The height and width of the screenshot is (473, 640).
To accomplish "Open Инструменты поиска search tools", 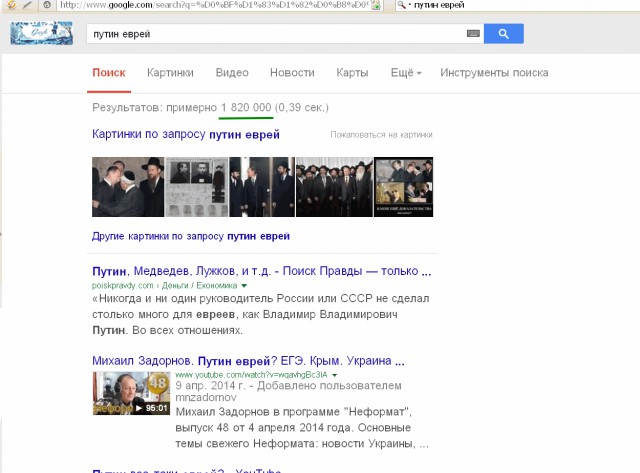I will point(494,73).
